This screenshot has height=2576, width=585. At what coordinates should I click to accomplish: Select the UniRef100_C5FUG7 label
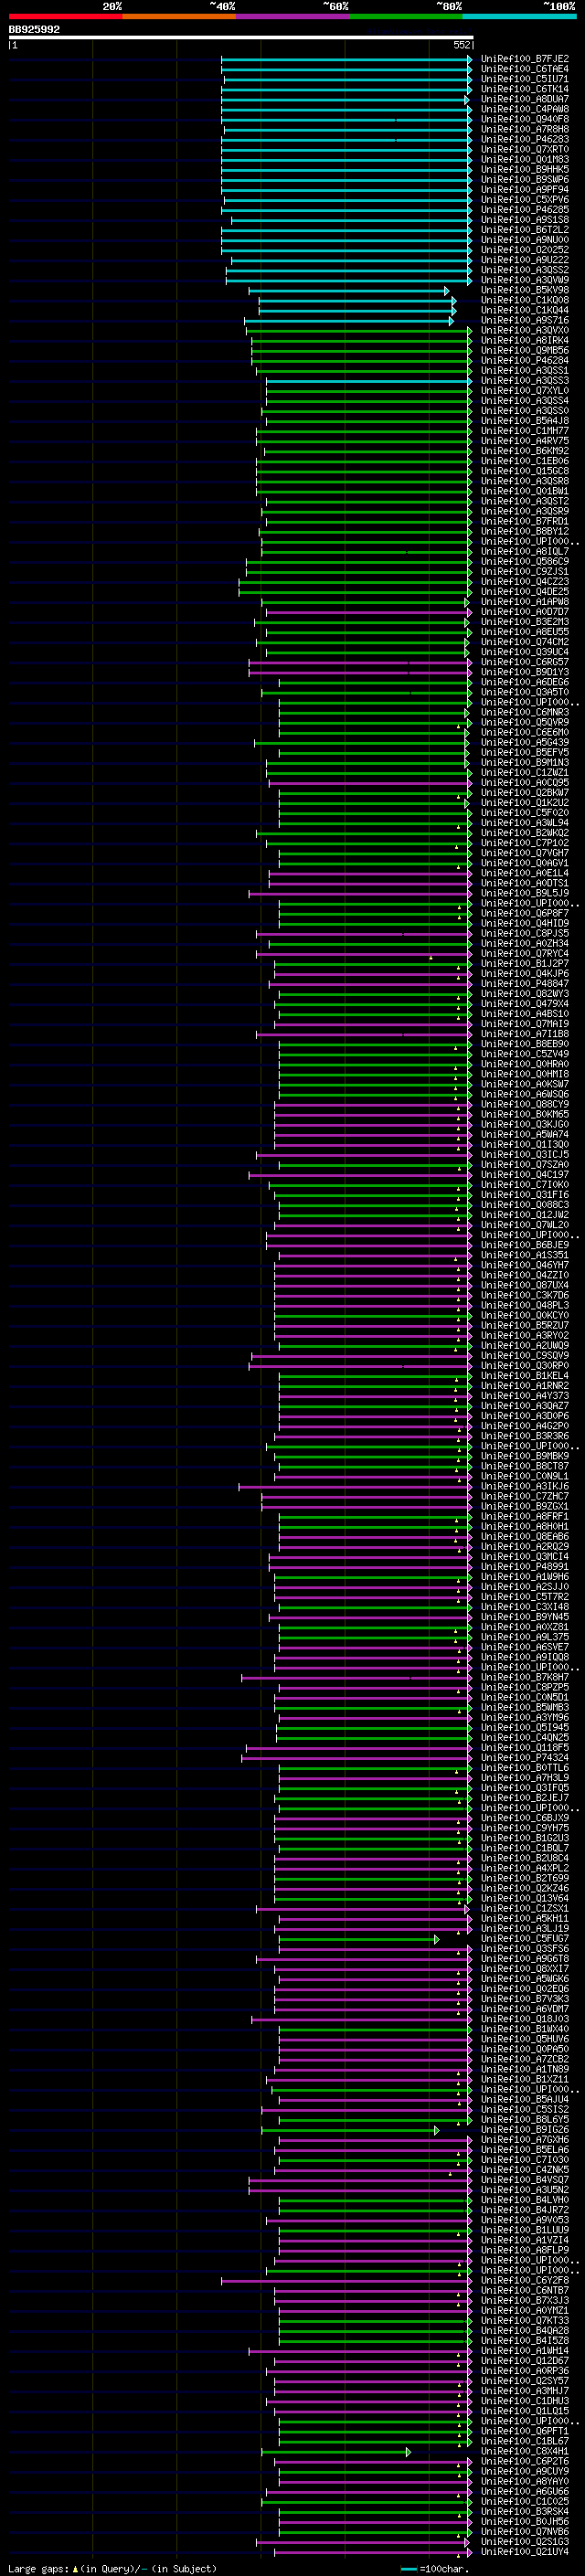click(x=525, y=1939)
